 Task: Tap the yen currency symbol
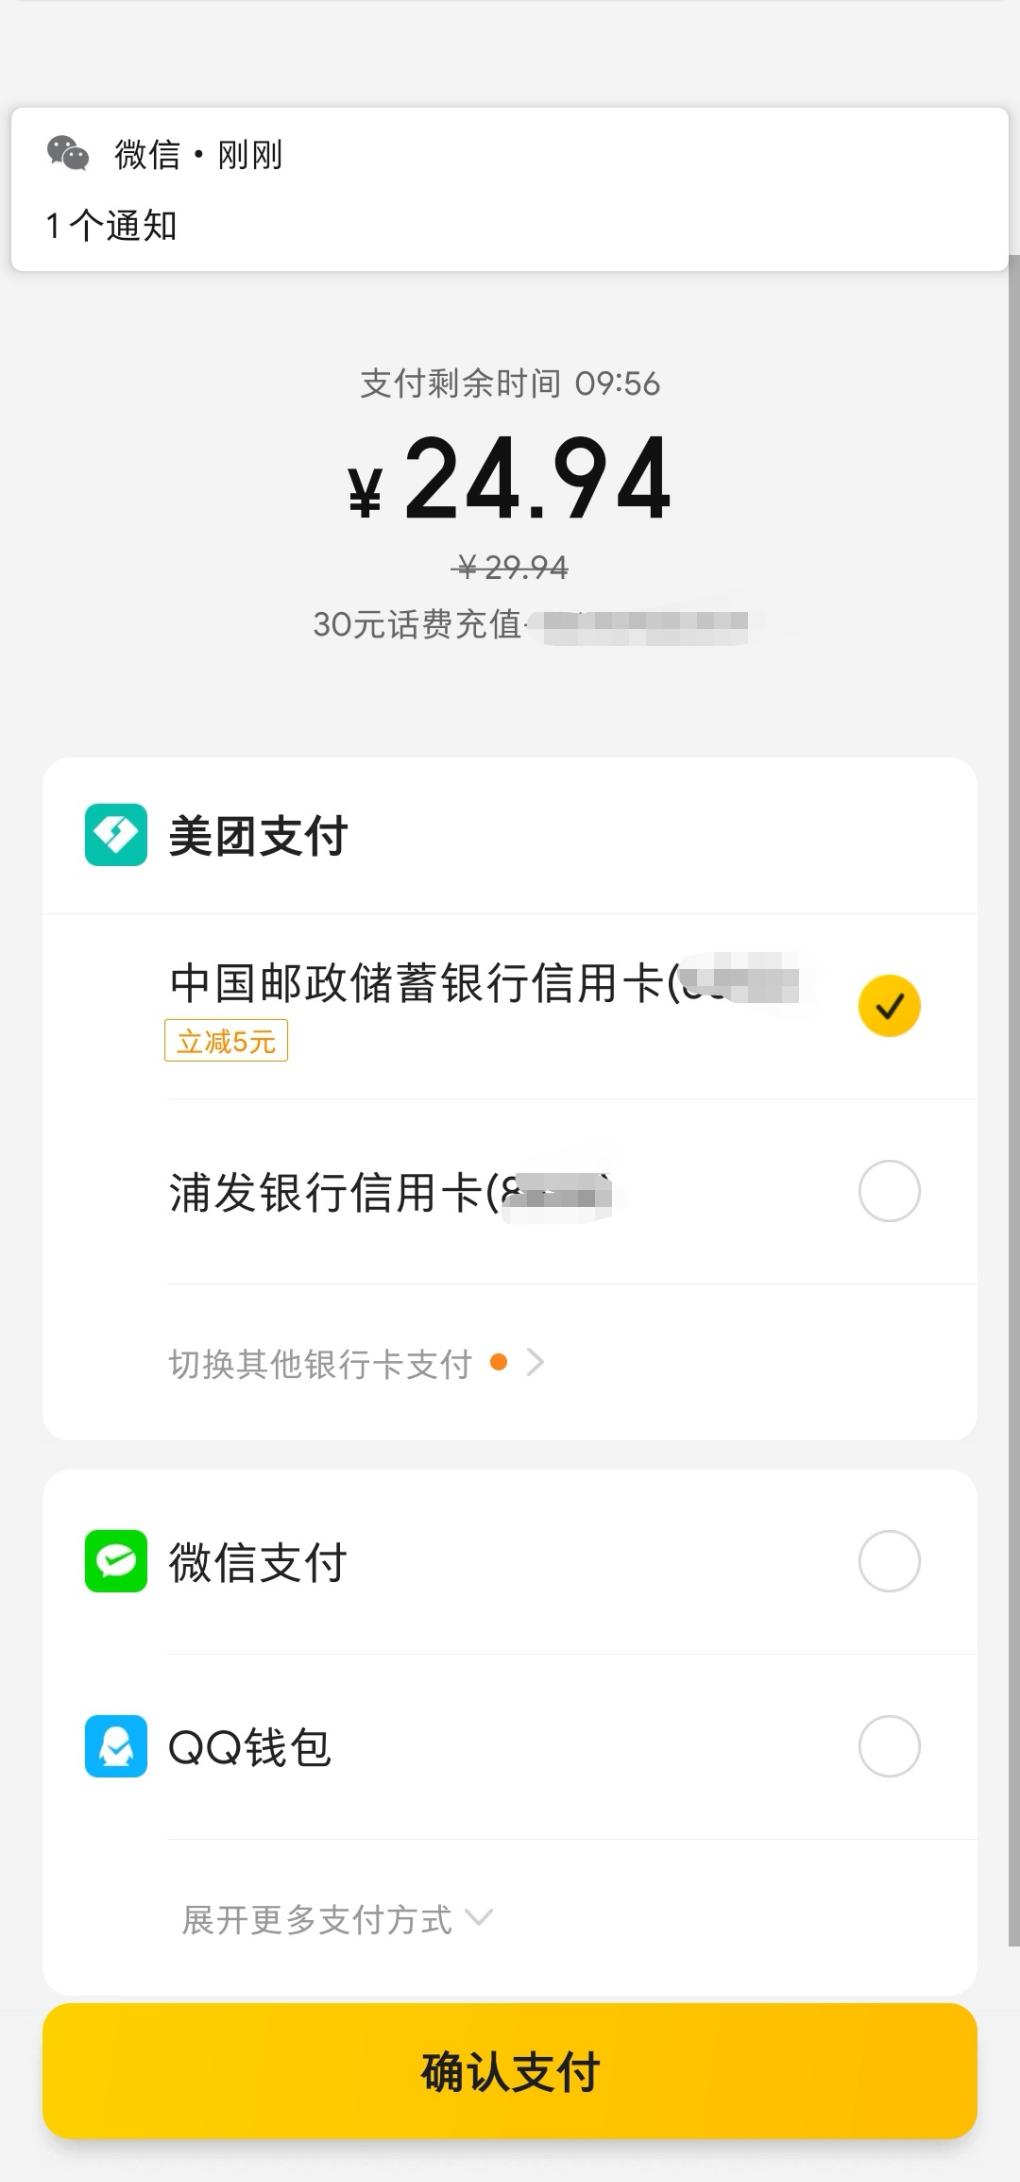[365, 491]
